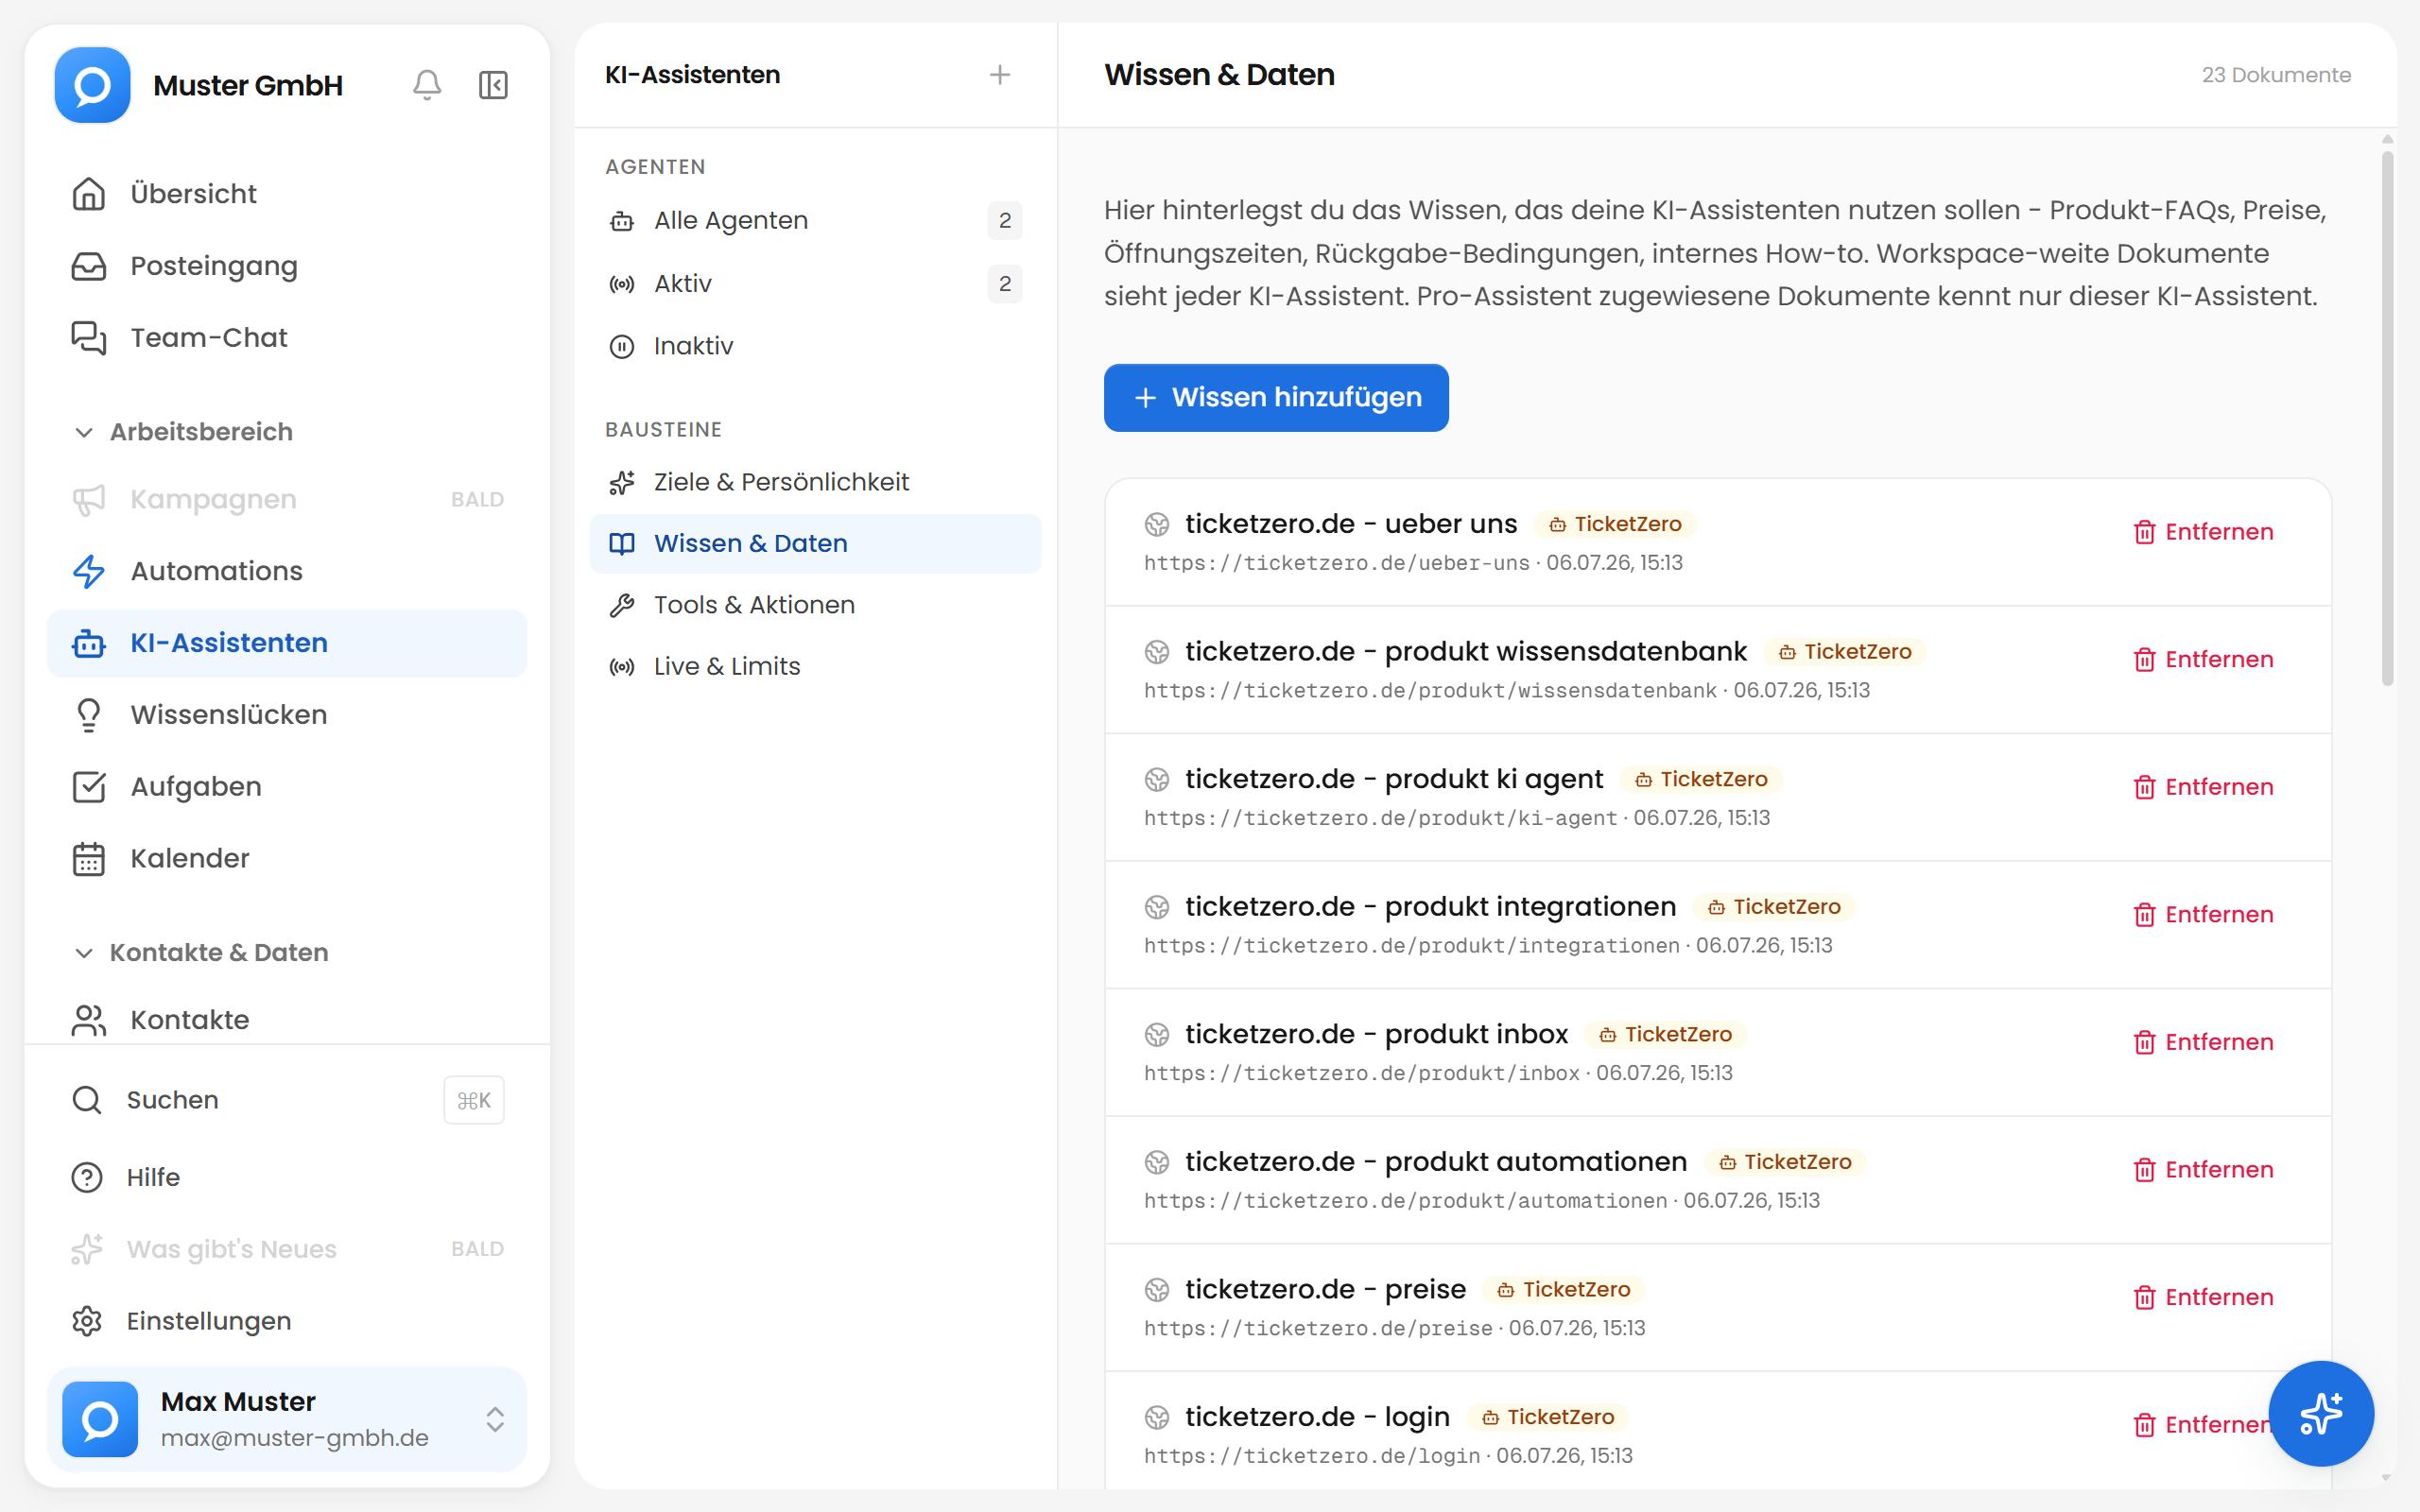This screenshot has height=1512, width=2420.
Task: Click title ticketzero.de - produkt automationen
Action: point(1436,1162)
